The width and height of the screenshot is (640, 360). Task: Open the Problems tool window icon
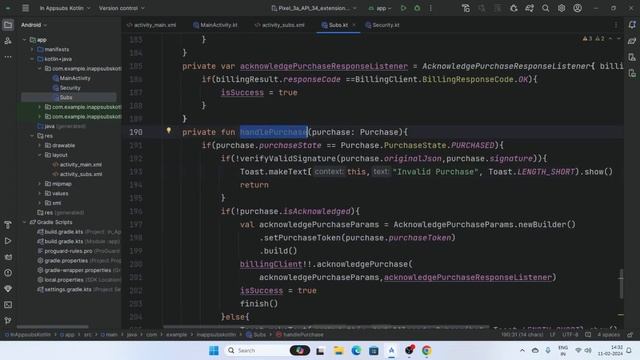[x=8, y=273]
